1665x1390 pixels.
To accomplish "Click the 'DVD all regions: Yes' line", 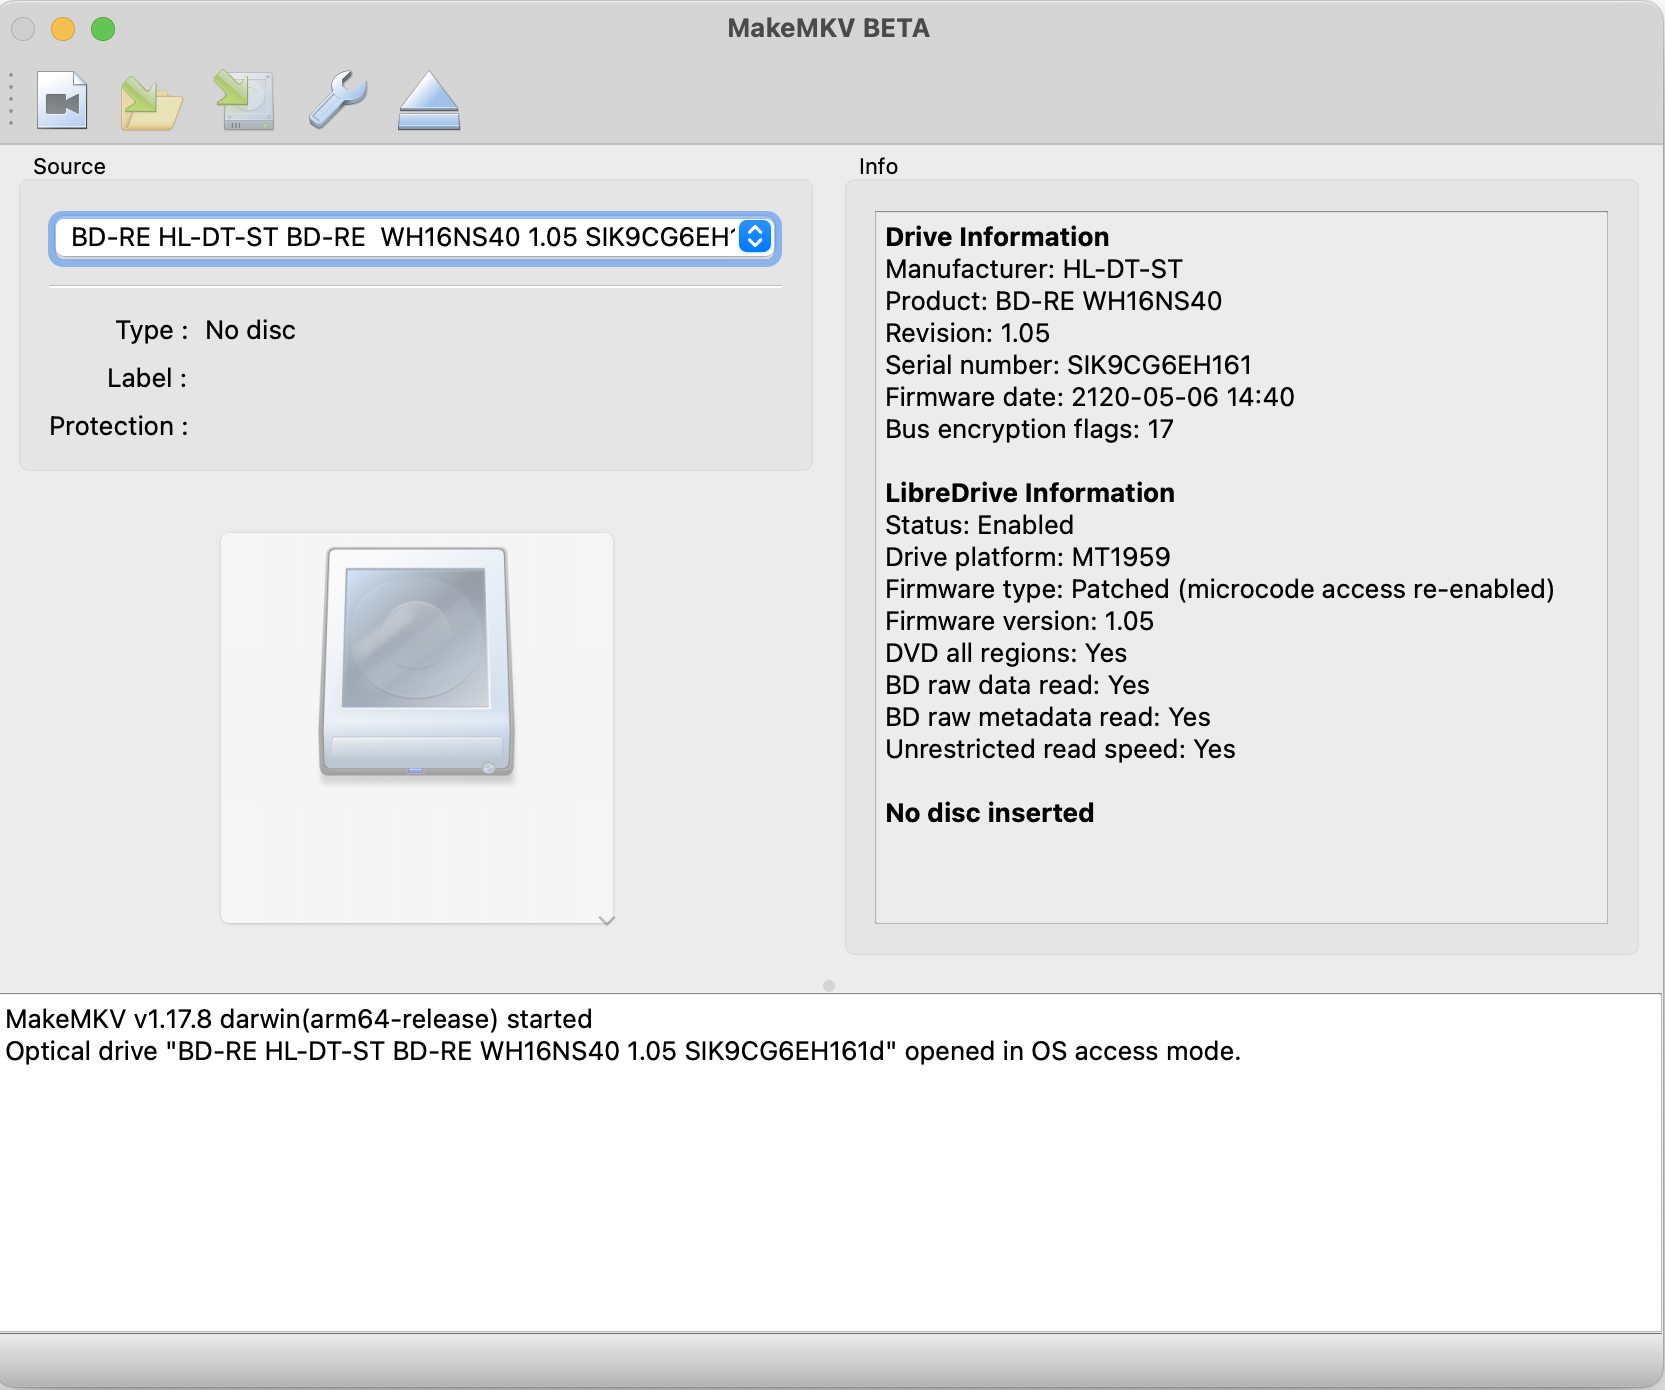I will 1006,653.
